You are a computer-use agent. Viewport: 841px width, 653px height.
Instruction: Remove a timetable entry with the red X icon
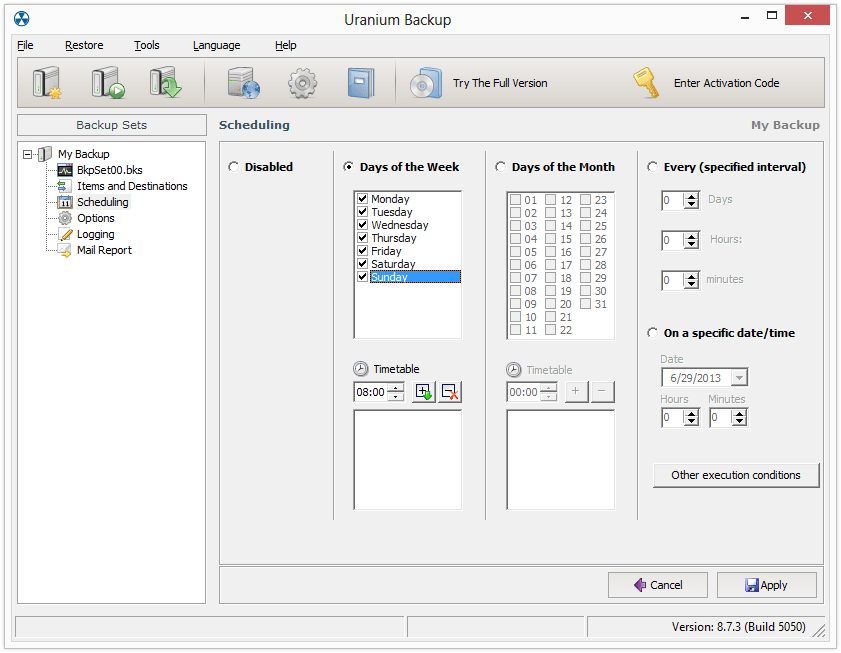point(448,392)
